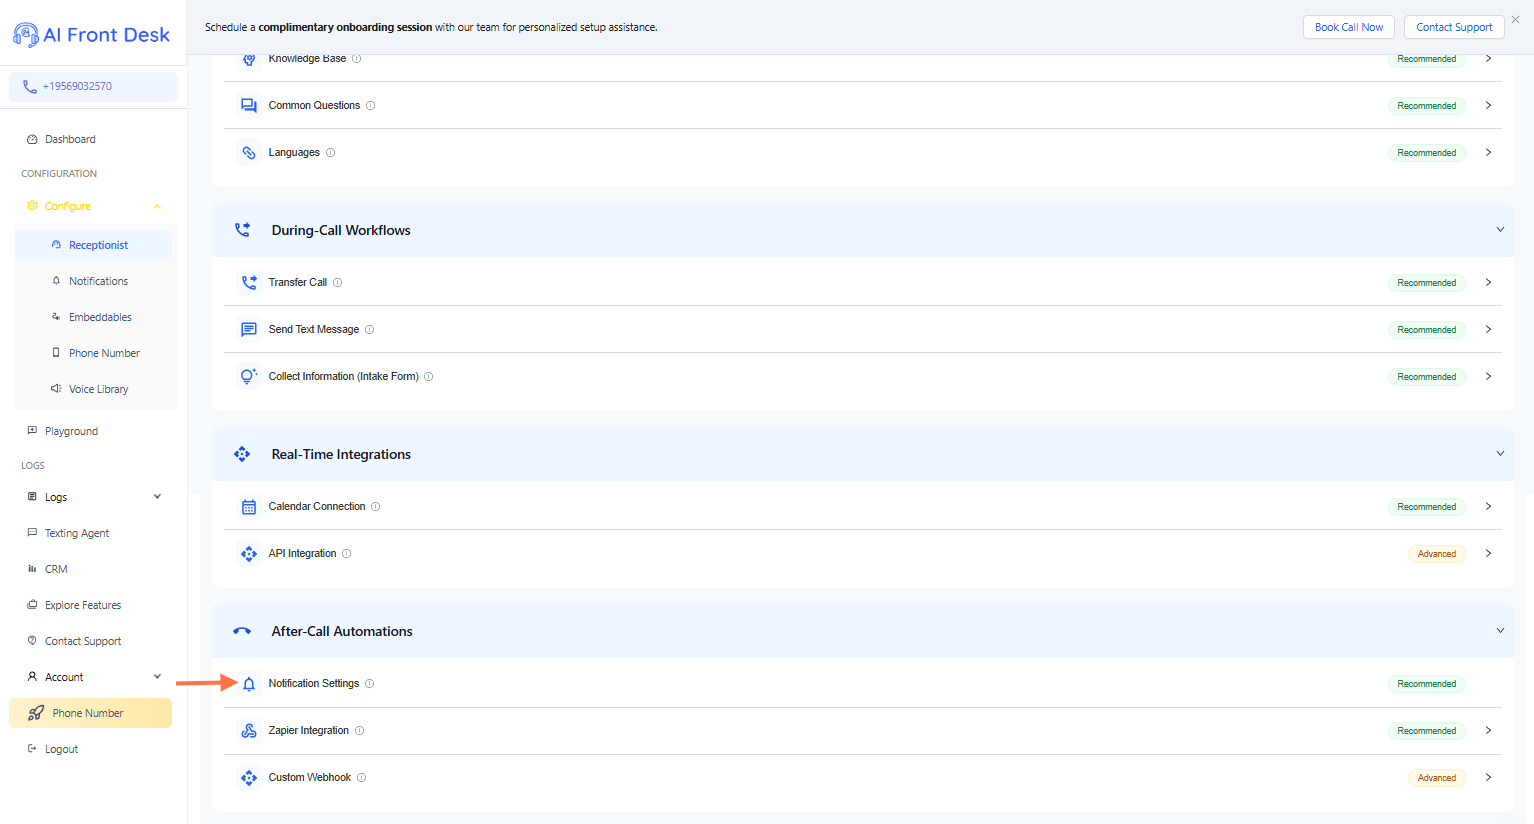Image resolution: width=1534 pixels, height=824 pixels.
Task: Select Notifications under Configure
Action: click(x=93, y=281)
